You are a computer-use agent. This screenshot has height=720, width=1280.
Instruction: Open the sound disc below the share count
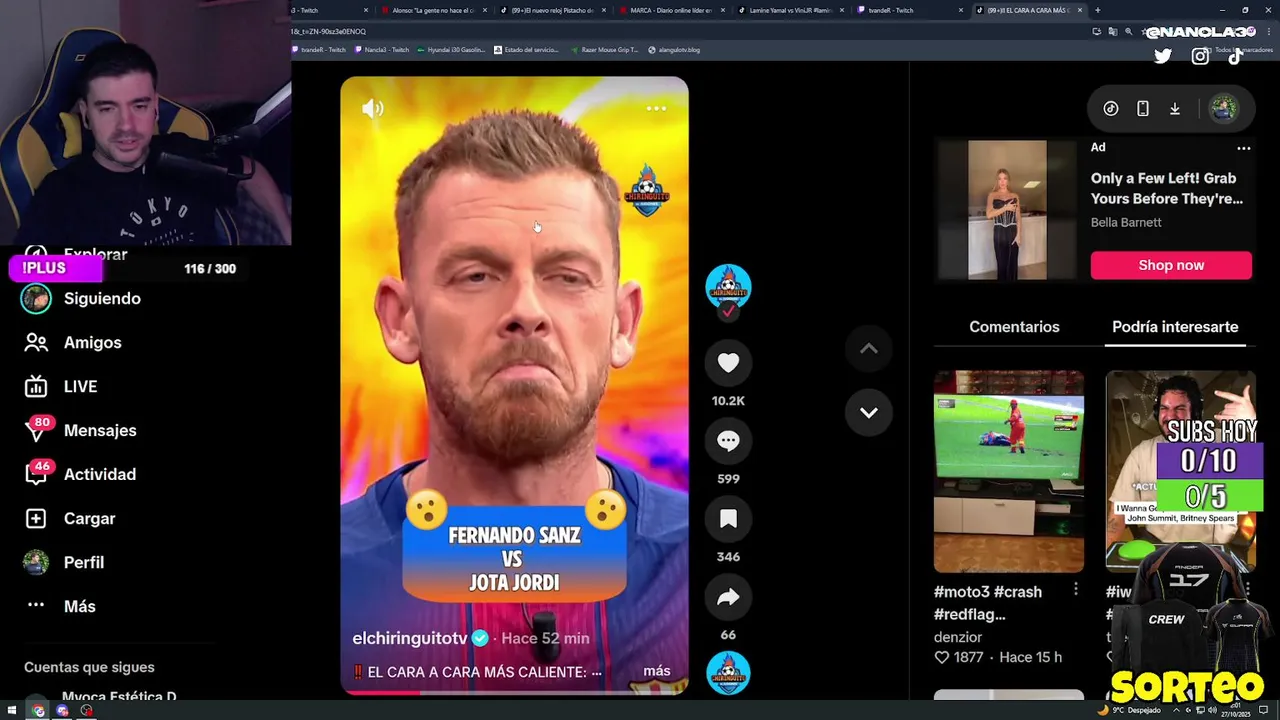728,673
